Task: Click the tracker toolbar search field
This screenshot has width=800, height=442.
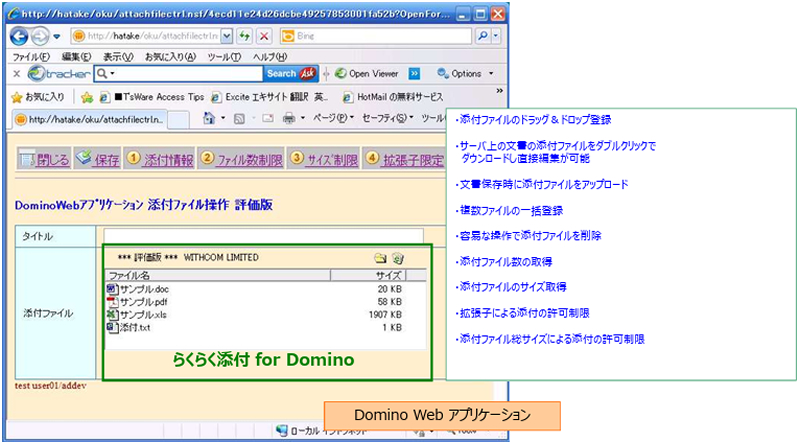Action: pyautogui.click(x=186, y=74)
